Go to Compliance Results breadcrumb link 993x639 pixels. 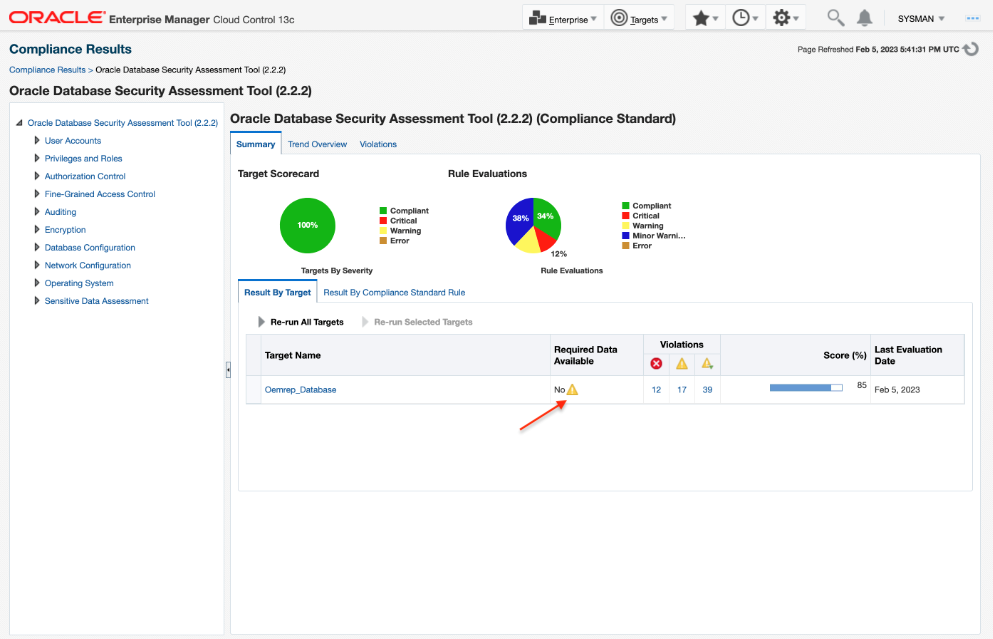coord(47,70)
